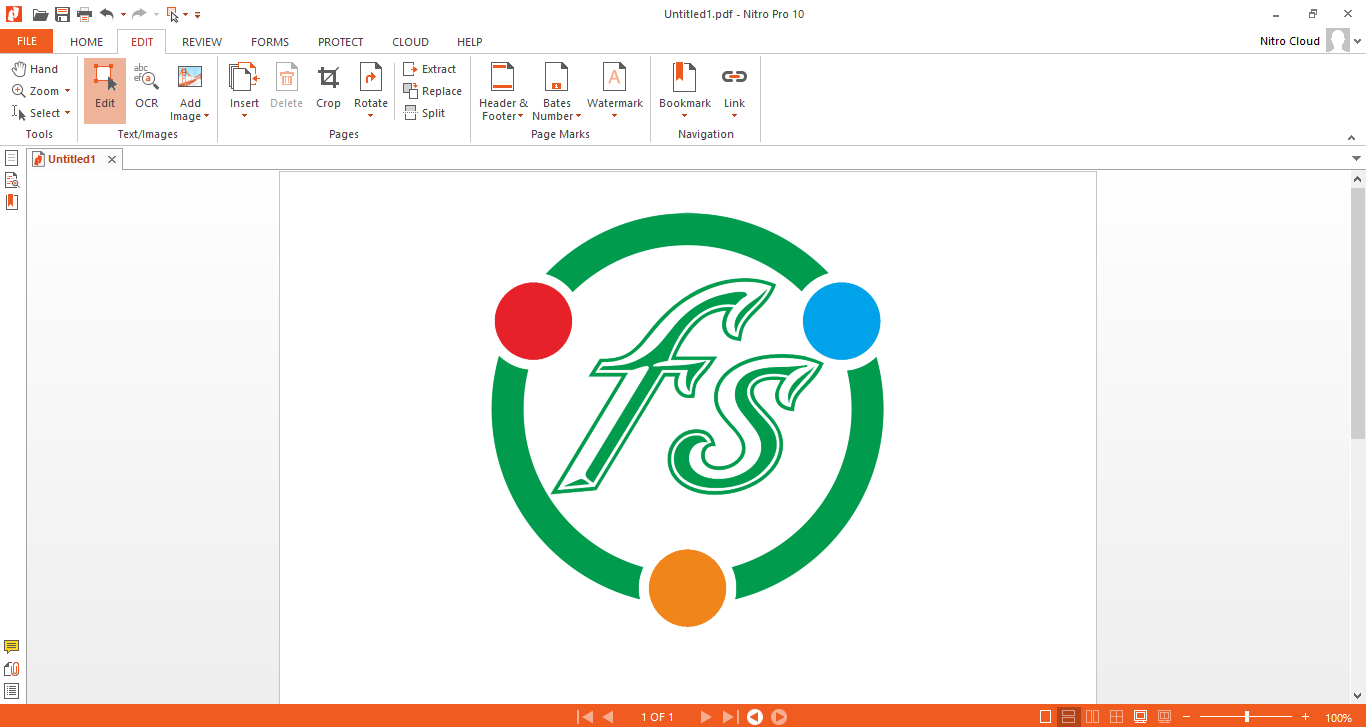The width and height of the screenshot is (1366, 727).
Task: Open a file with the folder icon
Action: point(40,14)
